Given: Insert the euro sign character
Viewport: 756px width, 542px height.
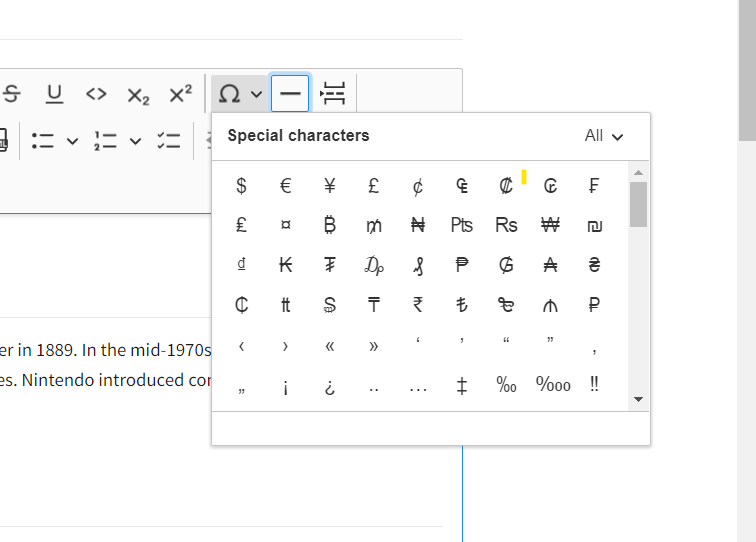Looking at the screenshot, I should click(285, 186).
